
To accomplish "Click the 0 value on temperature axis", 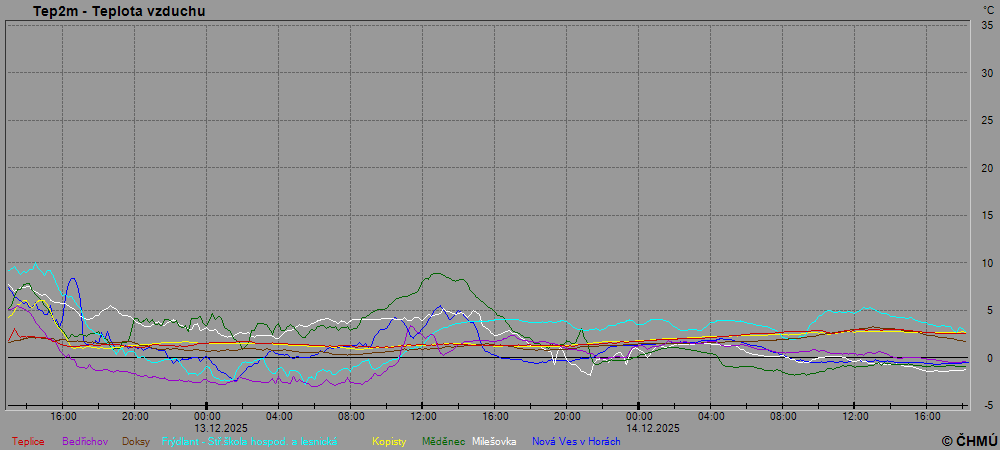I will coord(988,357).
